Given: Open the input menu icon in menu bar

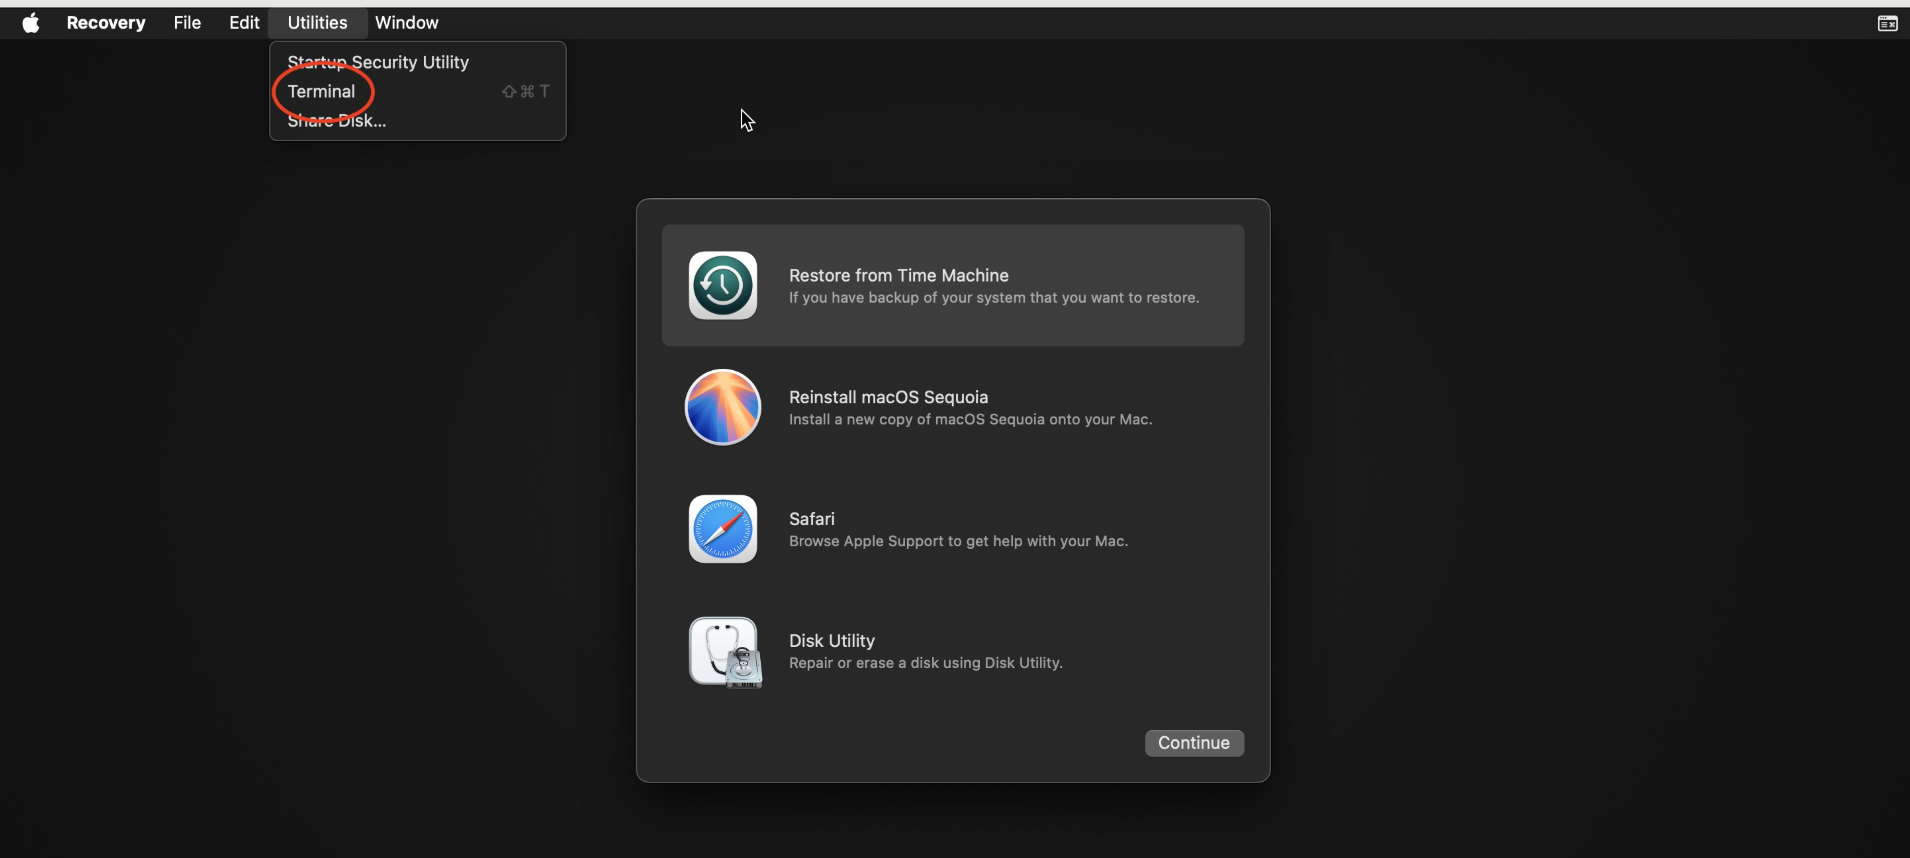Looking at the screenshot, I should (x=1887, y=23).
